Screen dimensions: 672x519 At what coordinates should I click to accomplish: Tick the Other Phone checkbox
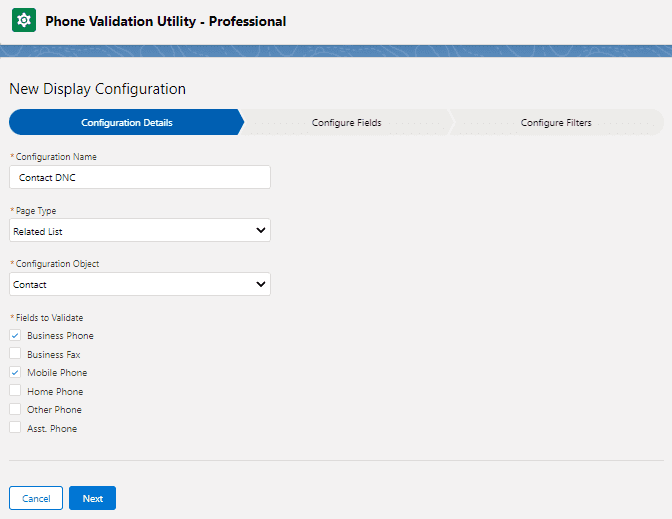[x=15, y=410]
